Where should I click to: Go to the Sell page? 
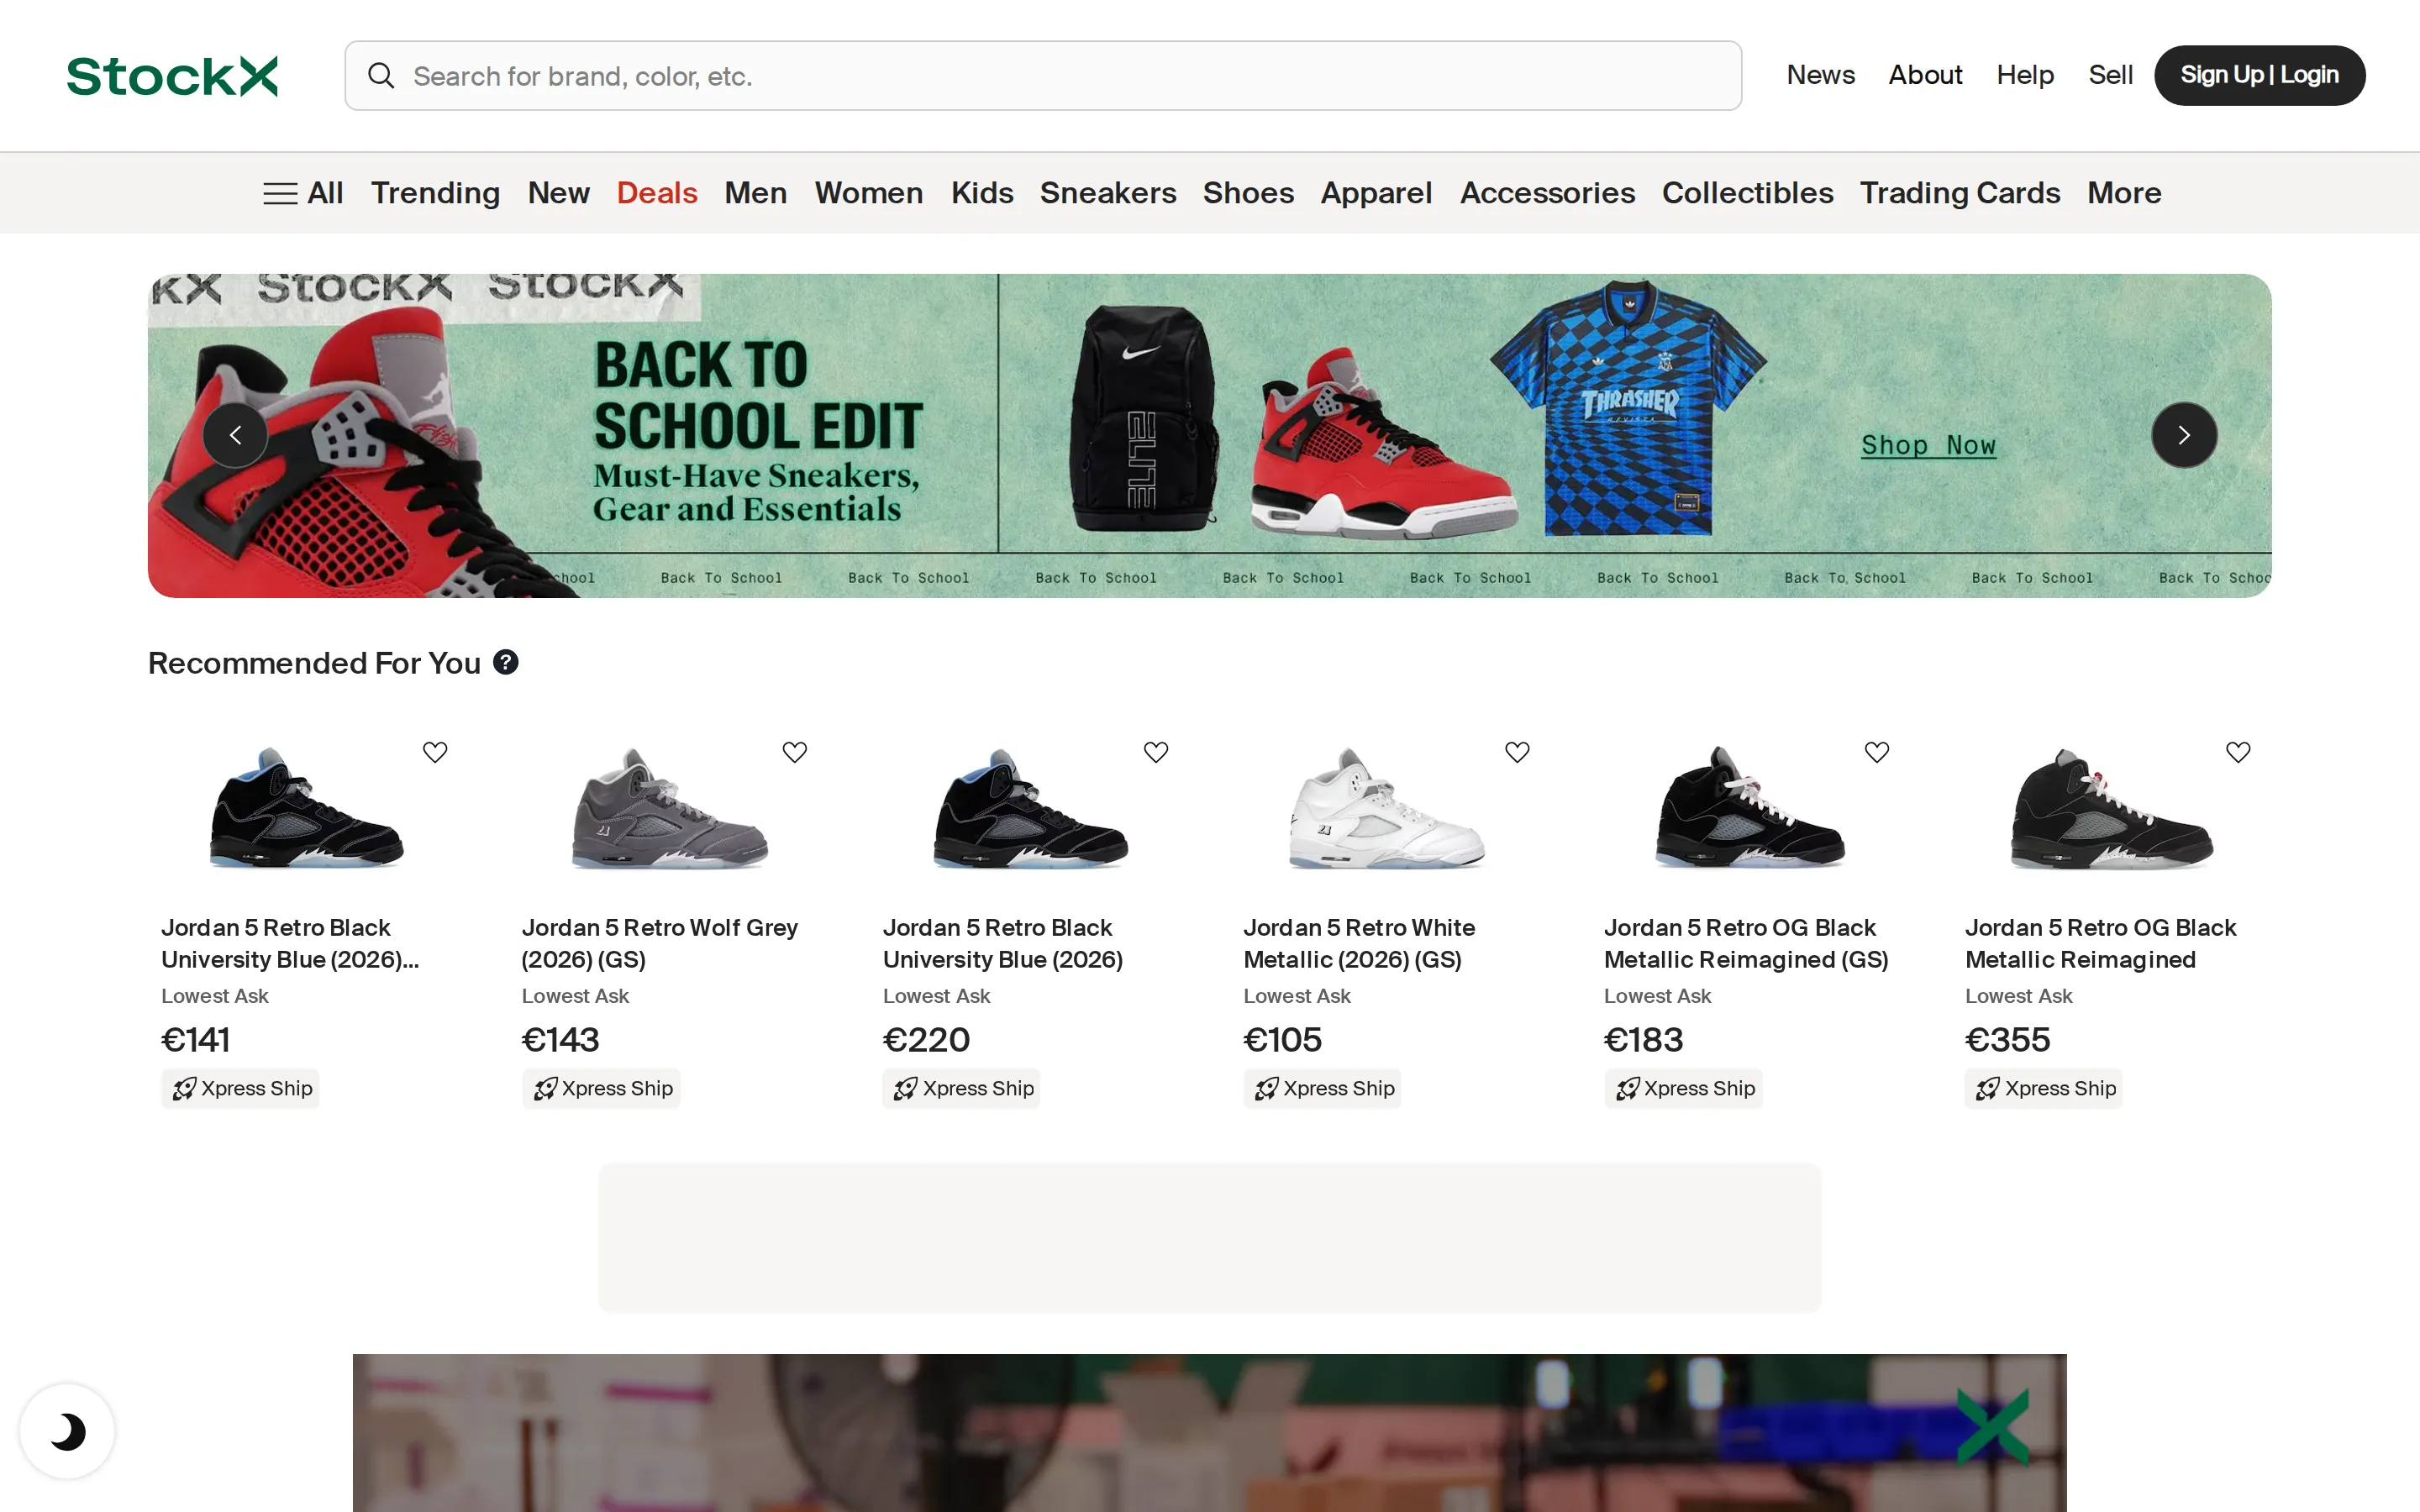pyautogui.click(x=2110, y=75)
